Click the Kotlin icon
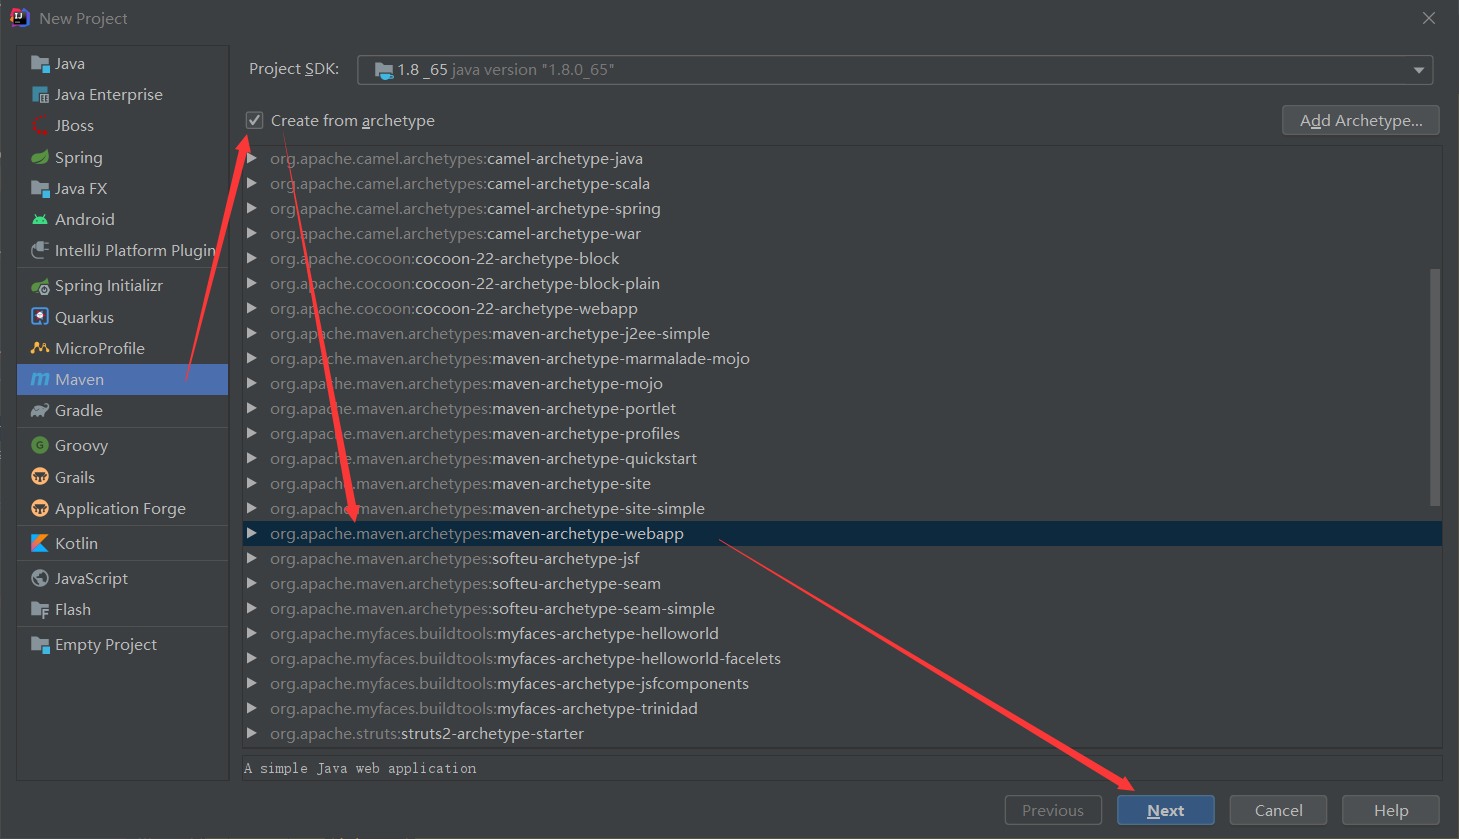This screenshot has height=839, width=1459. click(40, 543)
